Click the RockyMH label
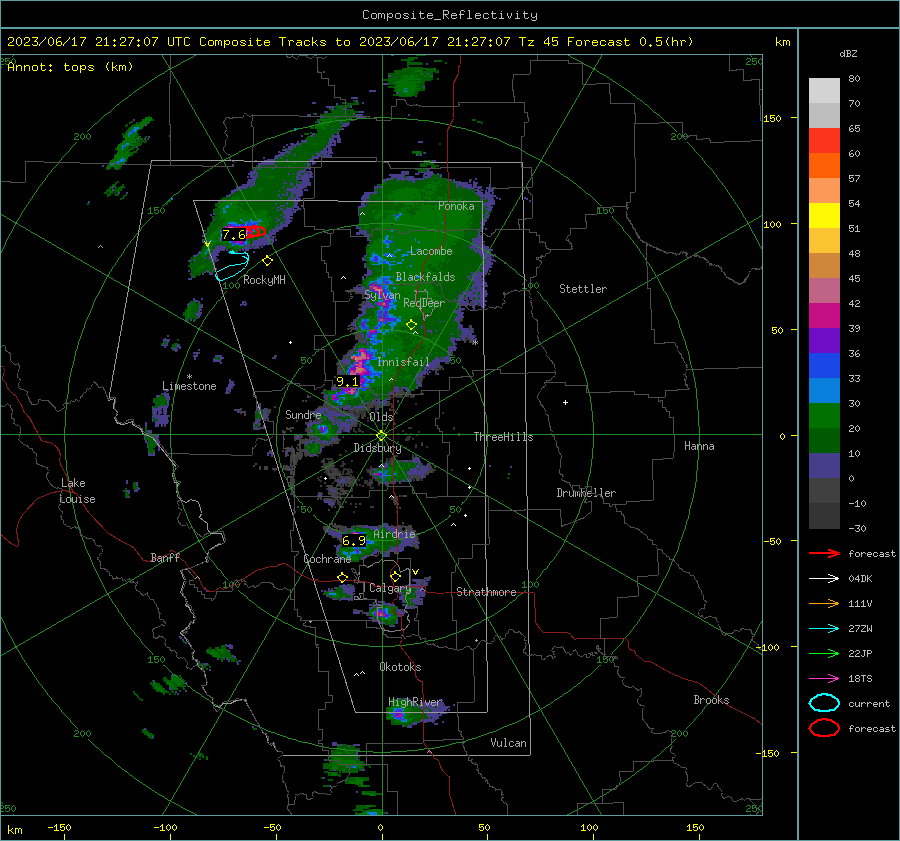 [x=264, y=280]
